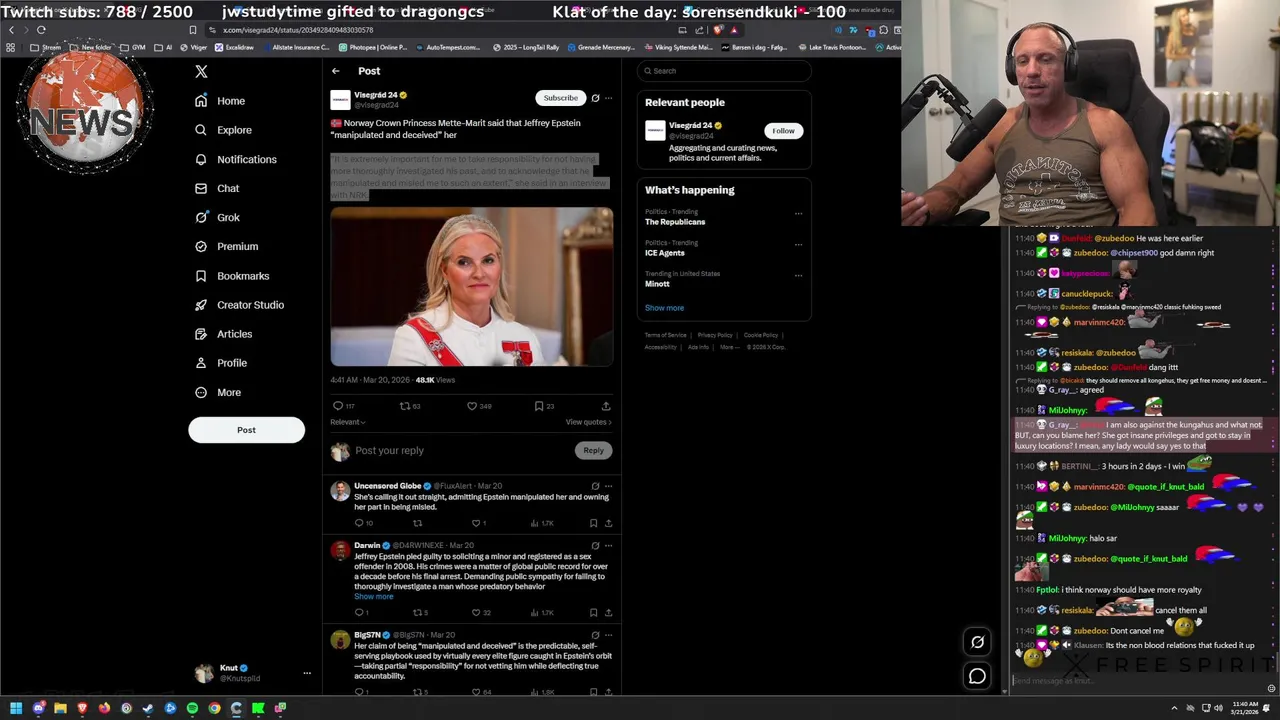1280x720 pixels.
Task: Show more of Darwin's reply
Action: point(373,597)
